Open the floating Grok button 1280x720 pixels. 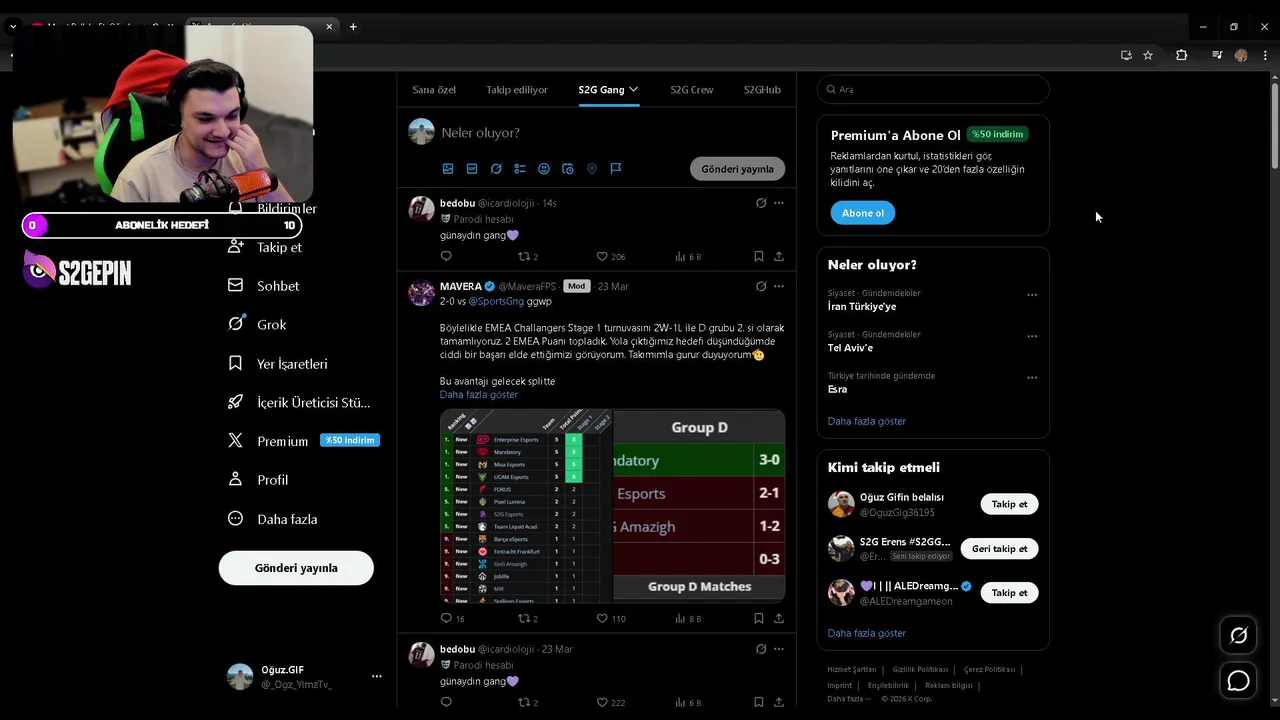[1238, 635]
